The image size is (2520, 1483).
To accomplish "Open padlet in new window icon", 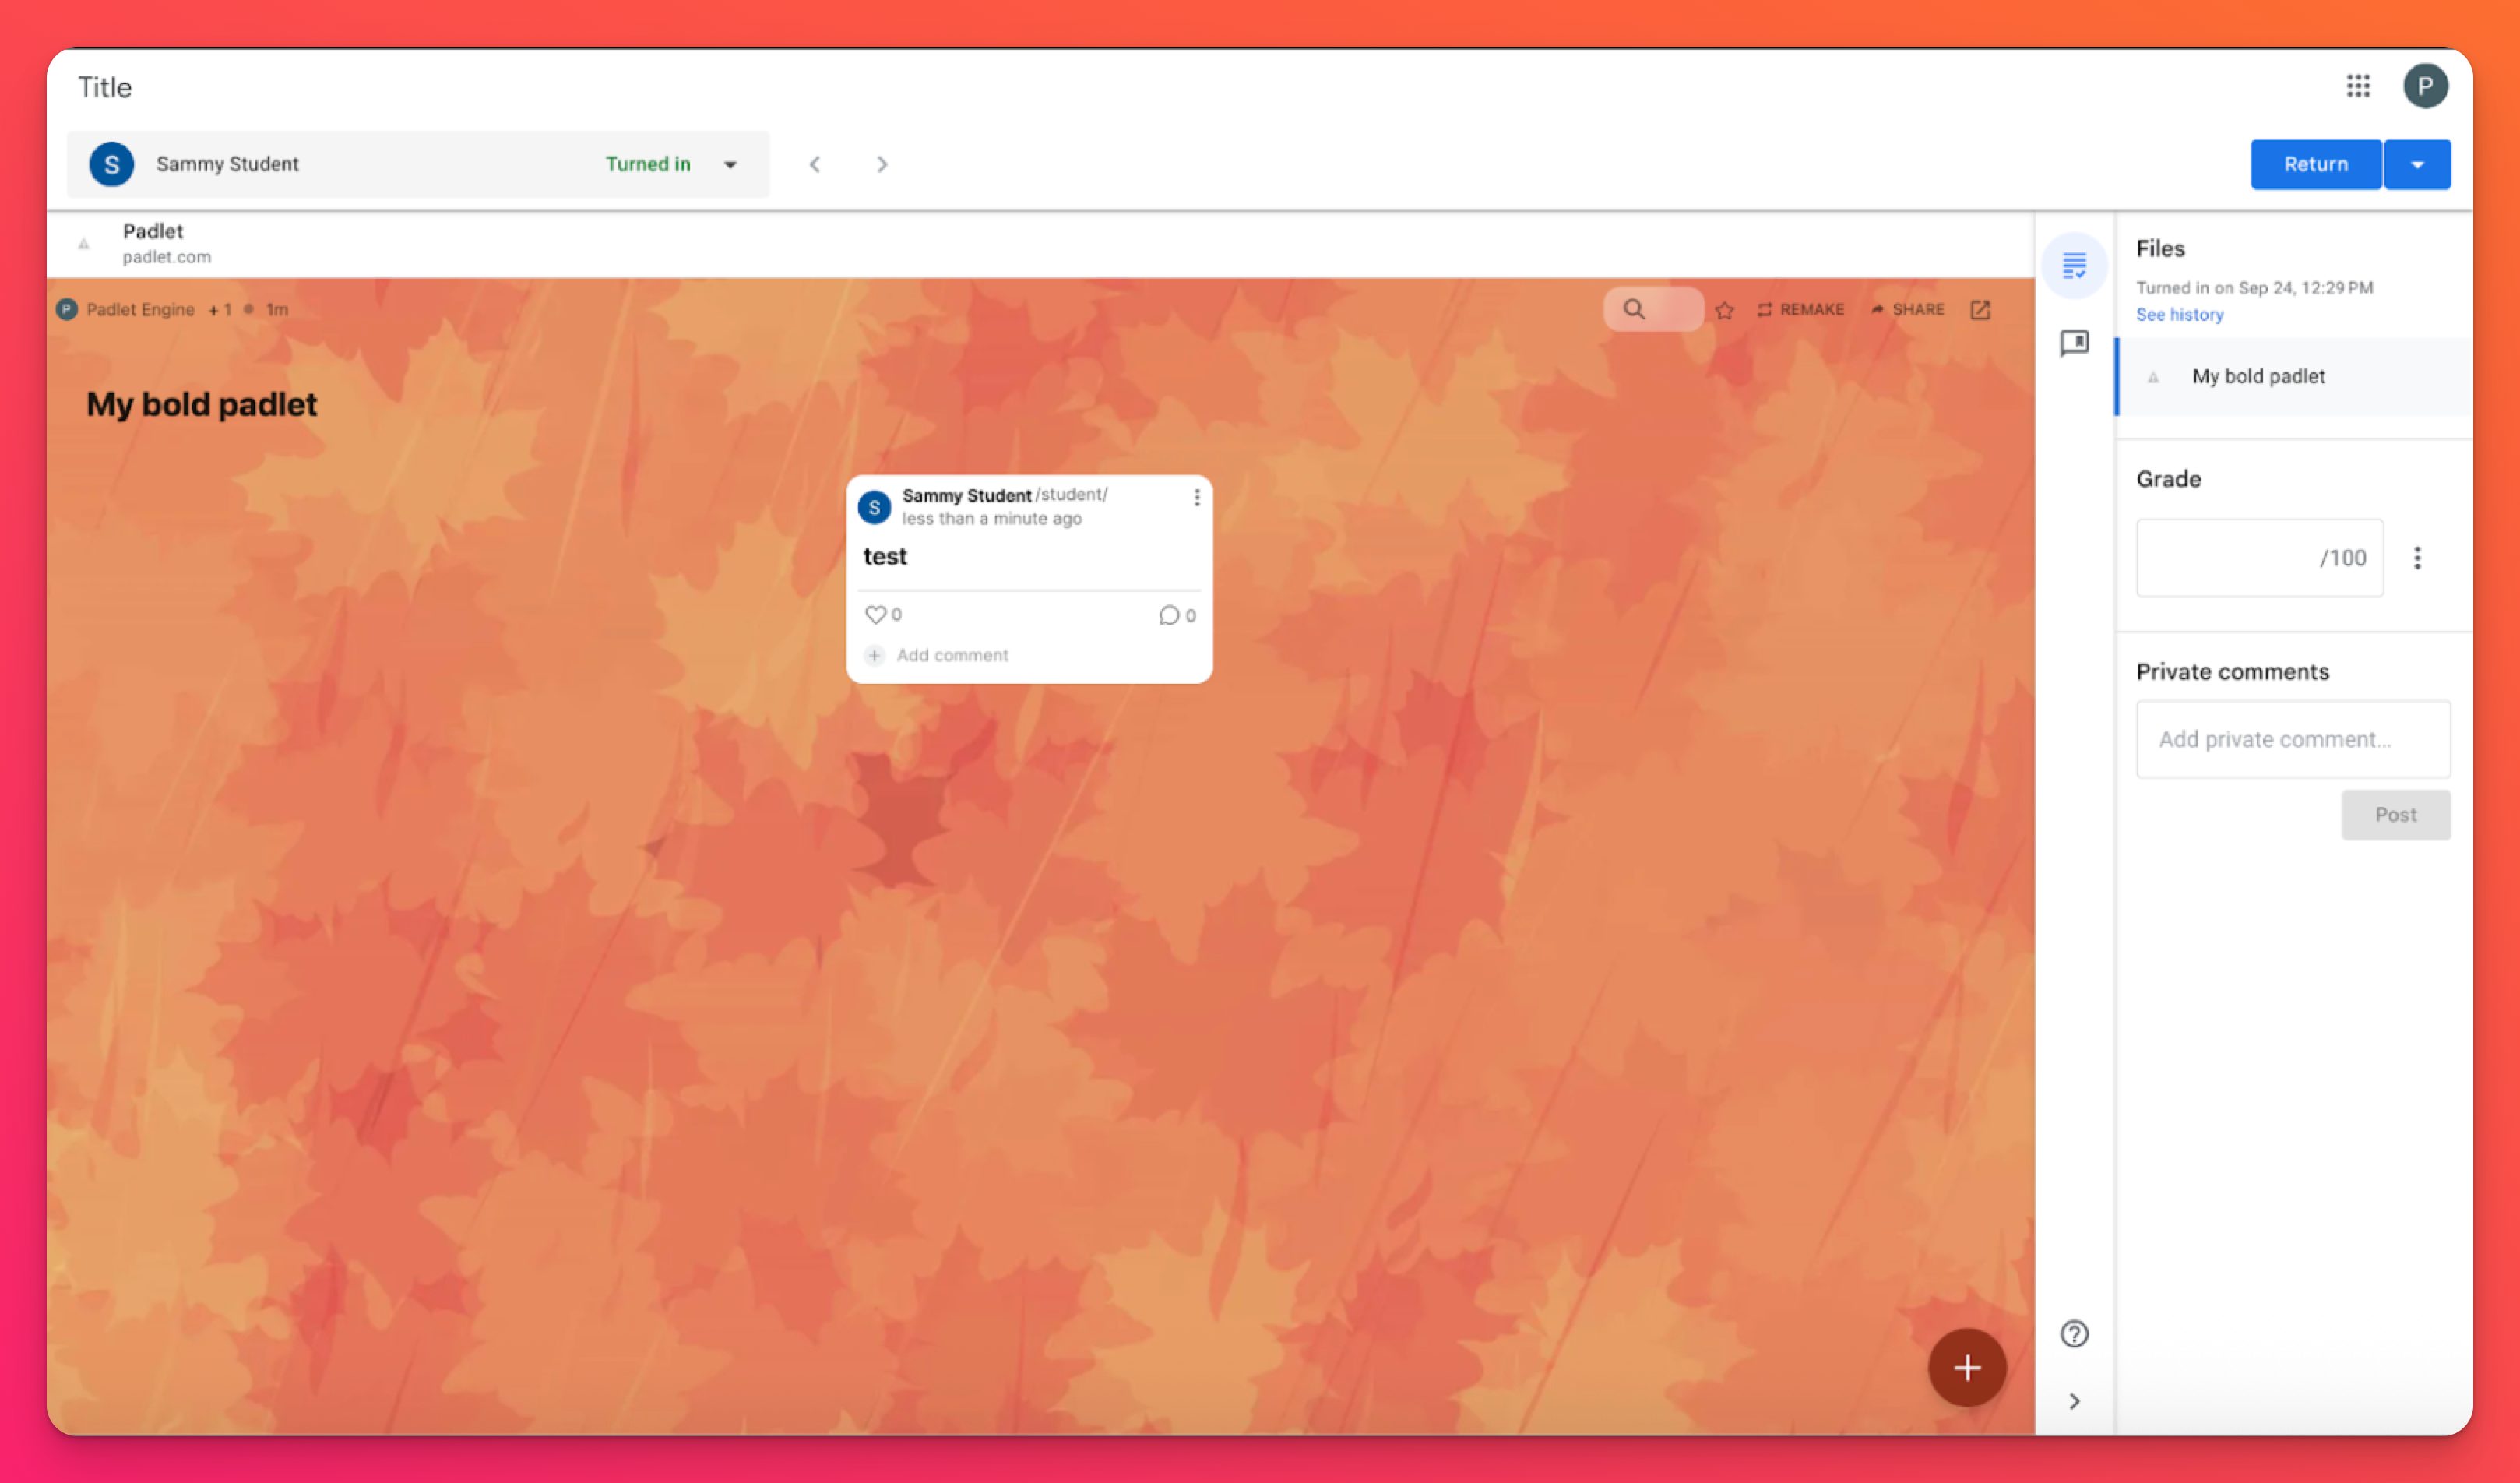I will pyautogui.click(x=1980, y=310).
